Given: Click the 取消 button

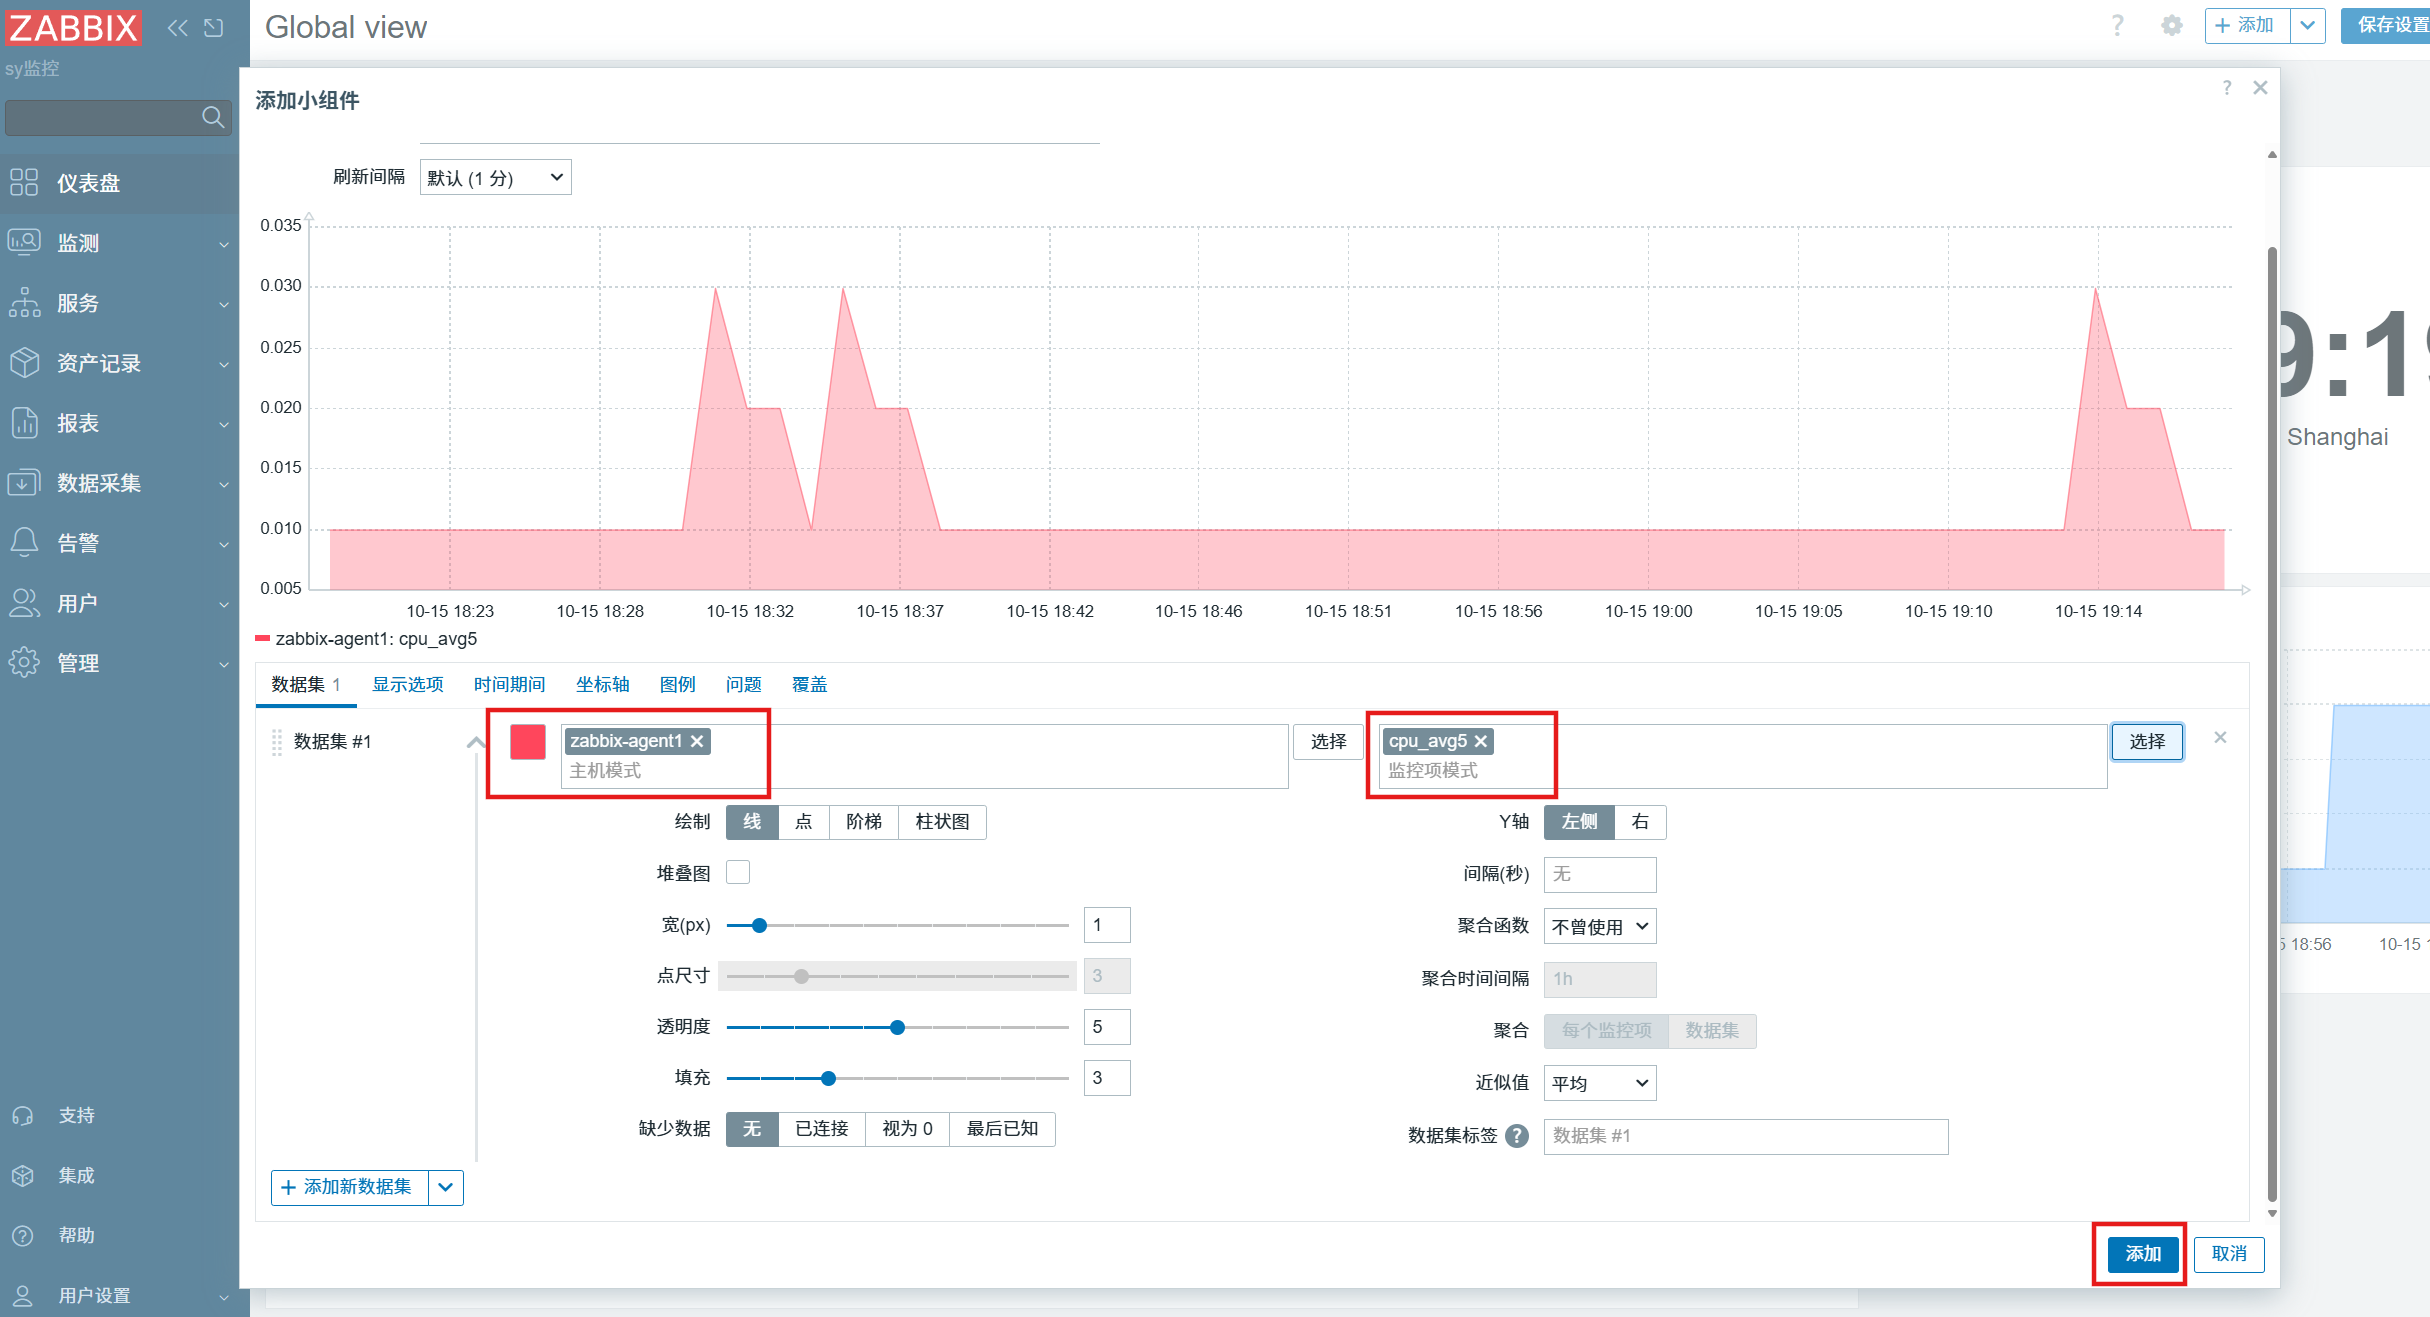Looking at the screenshot, I should pyautogui.click(x=2228, y=1254).
